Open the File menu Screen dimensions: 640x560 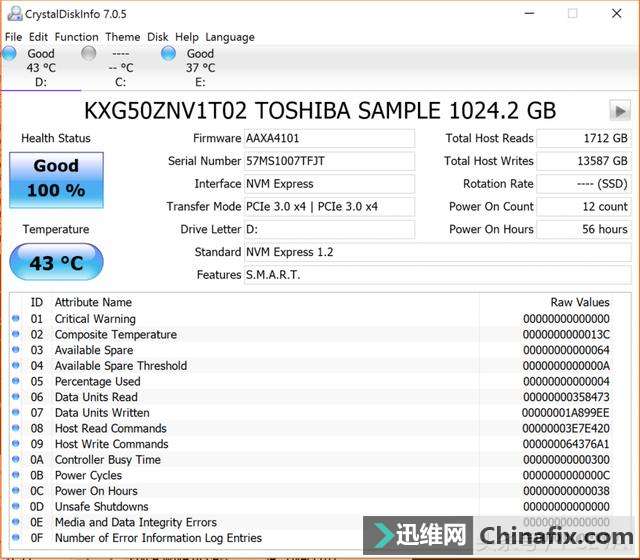[13, 37]
